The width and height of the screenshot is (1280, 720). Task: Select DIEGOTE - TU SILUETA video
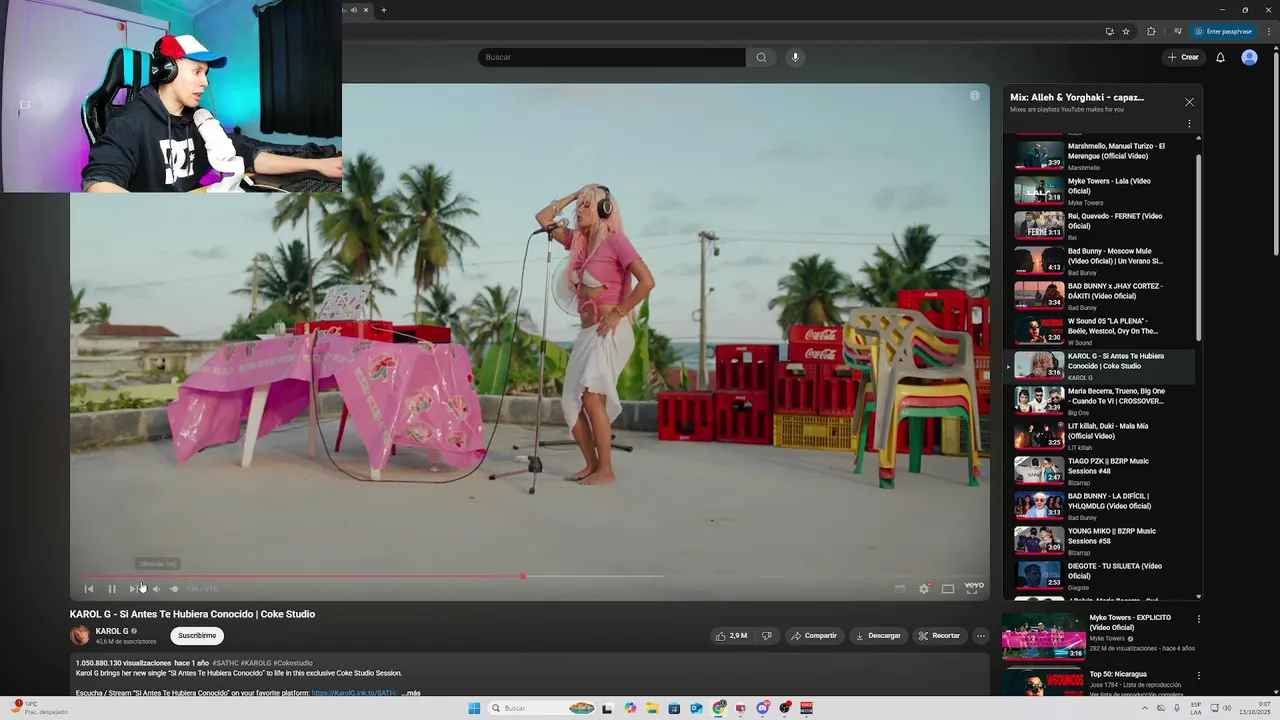pos(1099,575)
